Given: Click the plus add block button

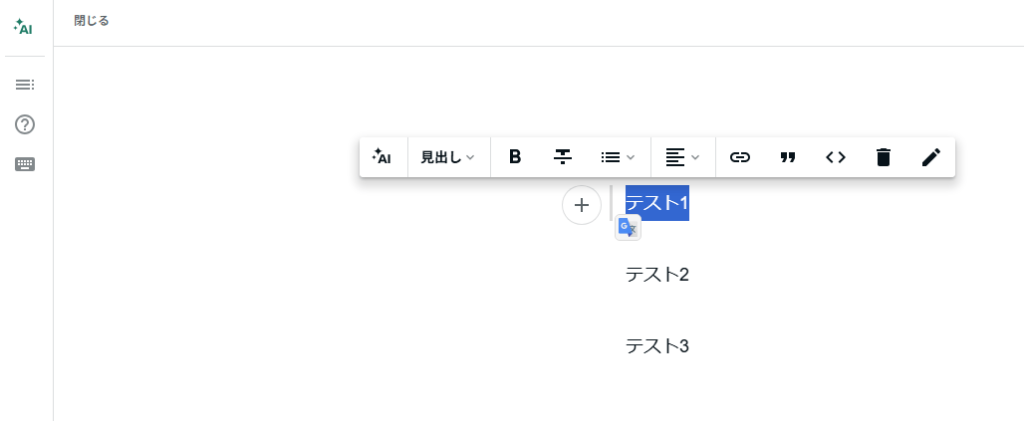Looking at the screenshot, I should (582, 205).
